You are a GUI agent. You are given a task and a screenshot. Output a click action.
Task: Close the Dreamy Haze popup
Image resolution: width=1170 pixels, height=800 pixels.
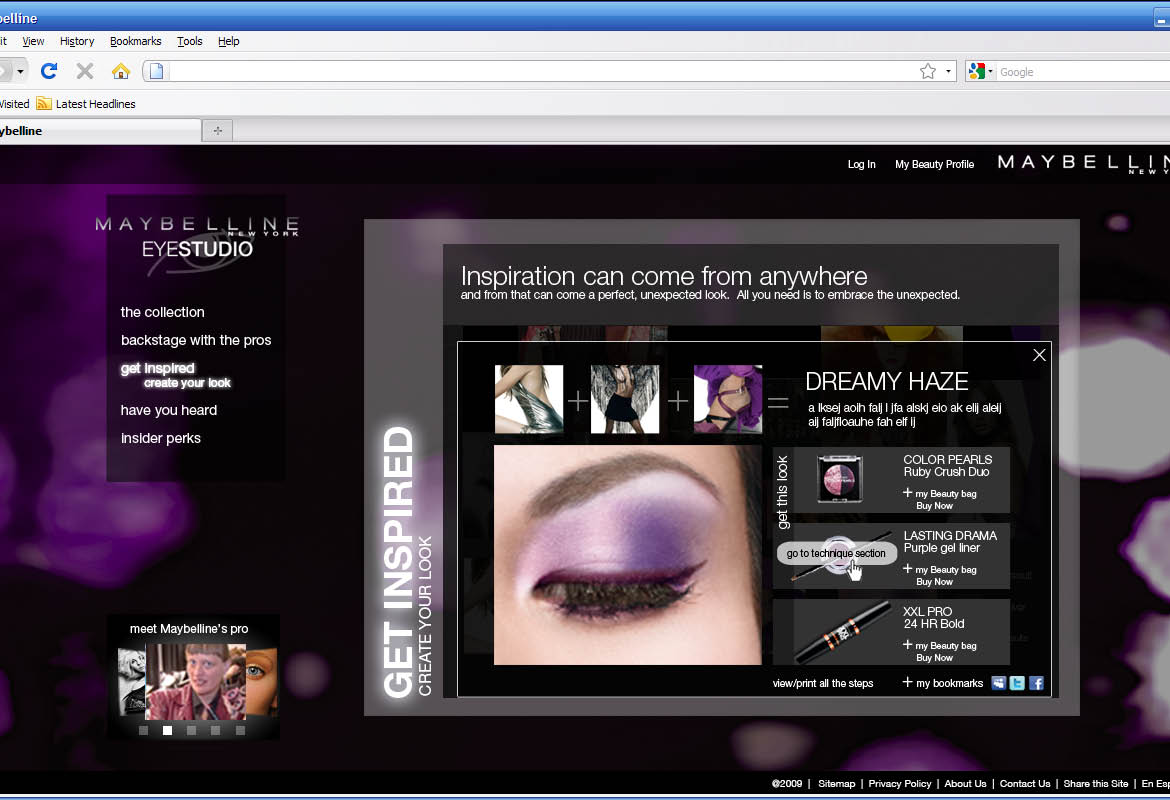click(1039, 355)
